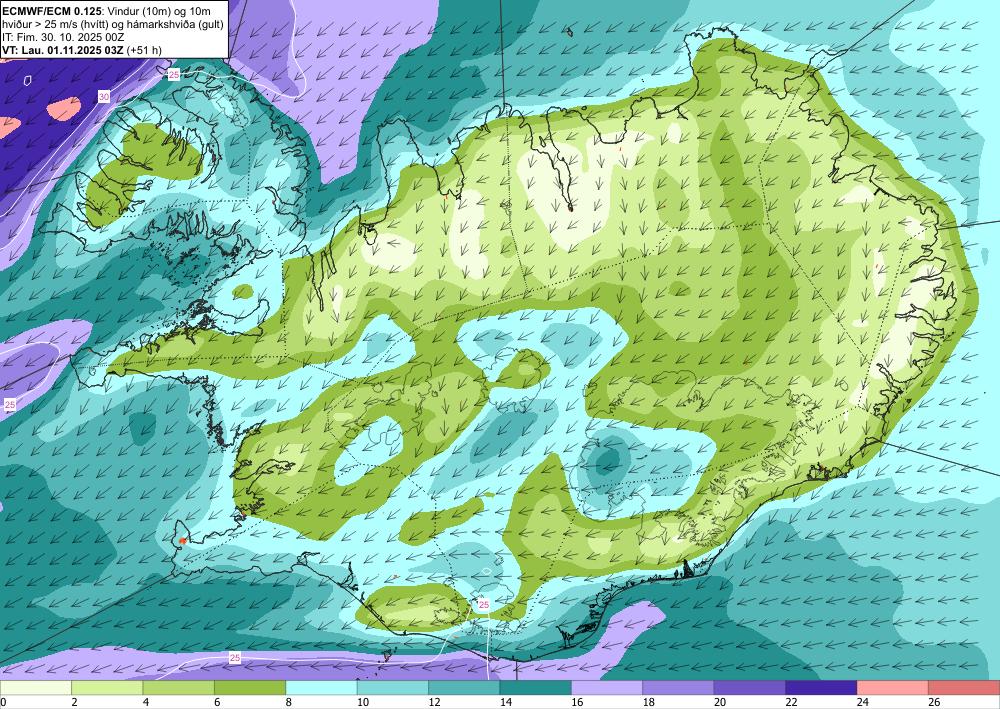1000x709 pixels.
Task: Click the legend scale value '14'
Action: pos(506,703)
